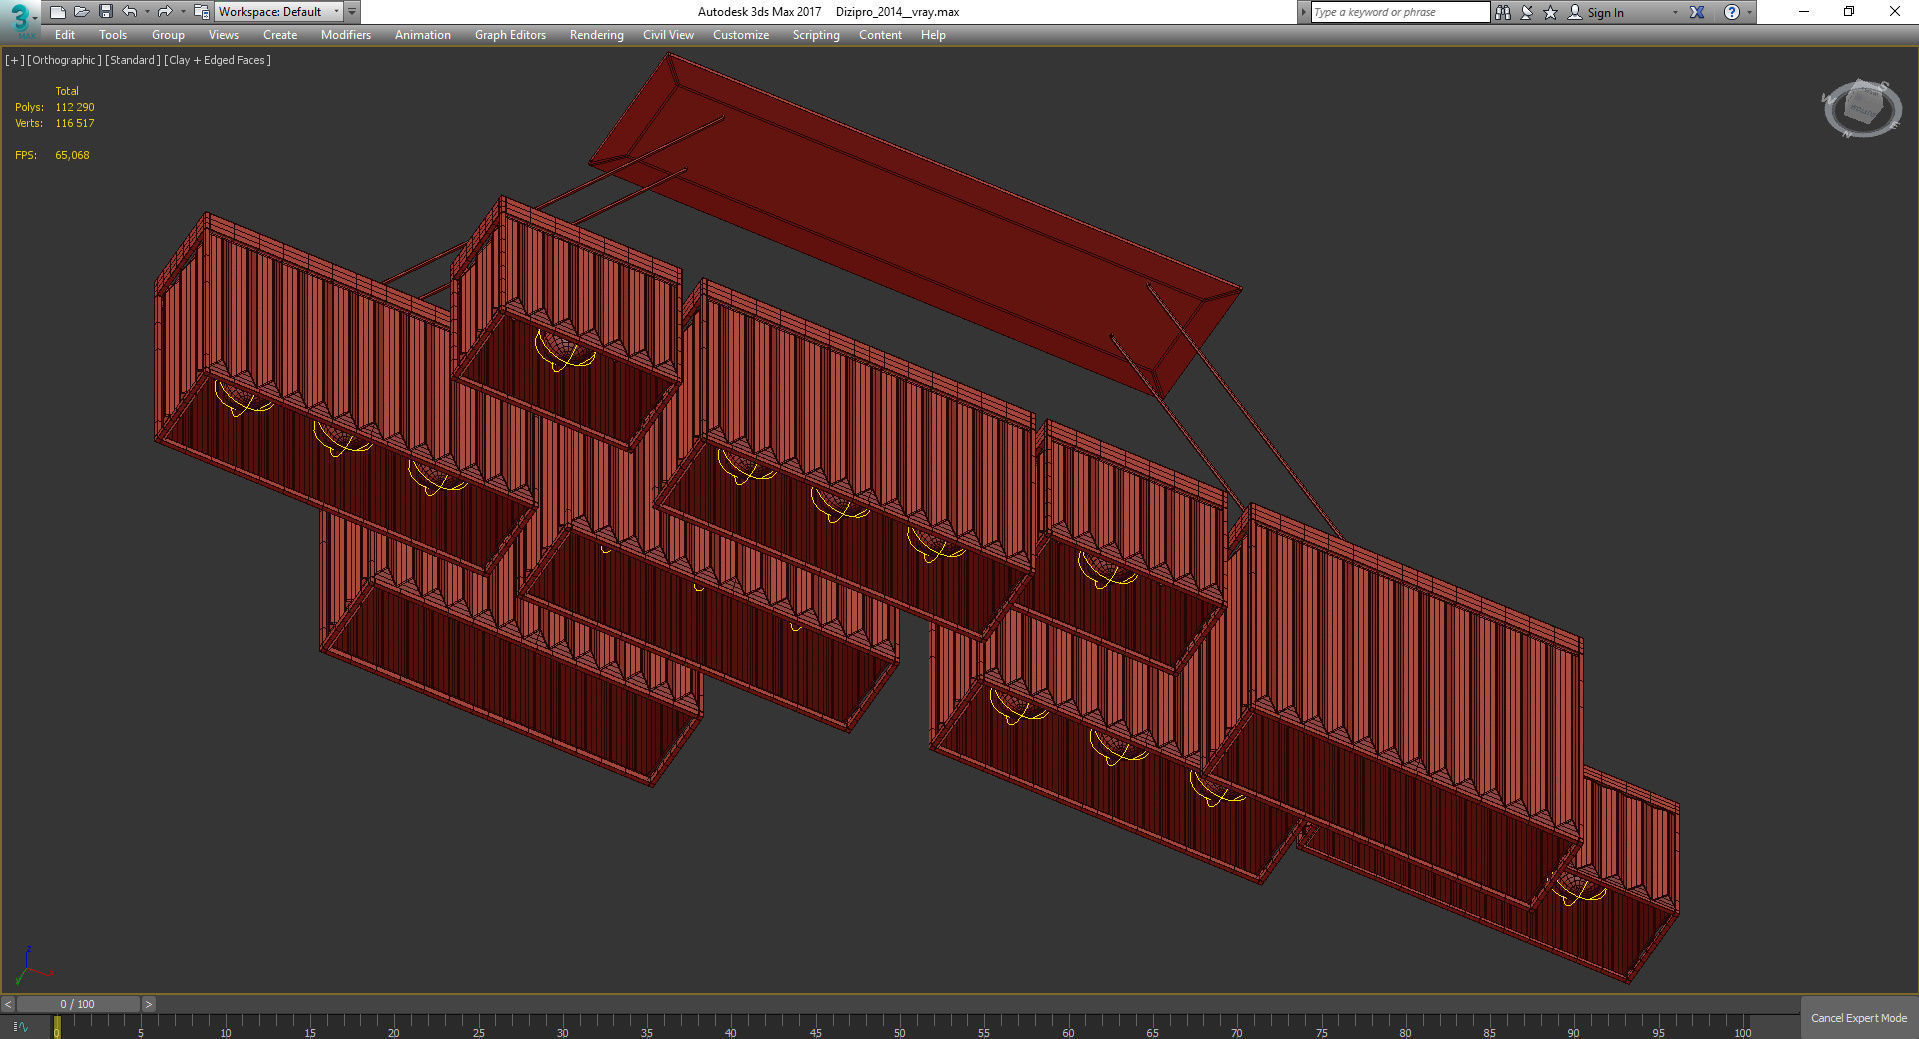Click the binoculars search icon
The height and width of the screenshot is (1039, 1919).
coord(1503,12)
